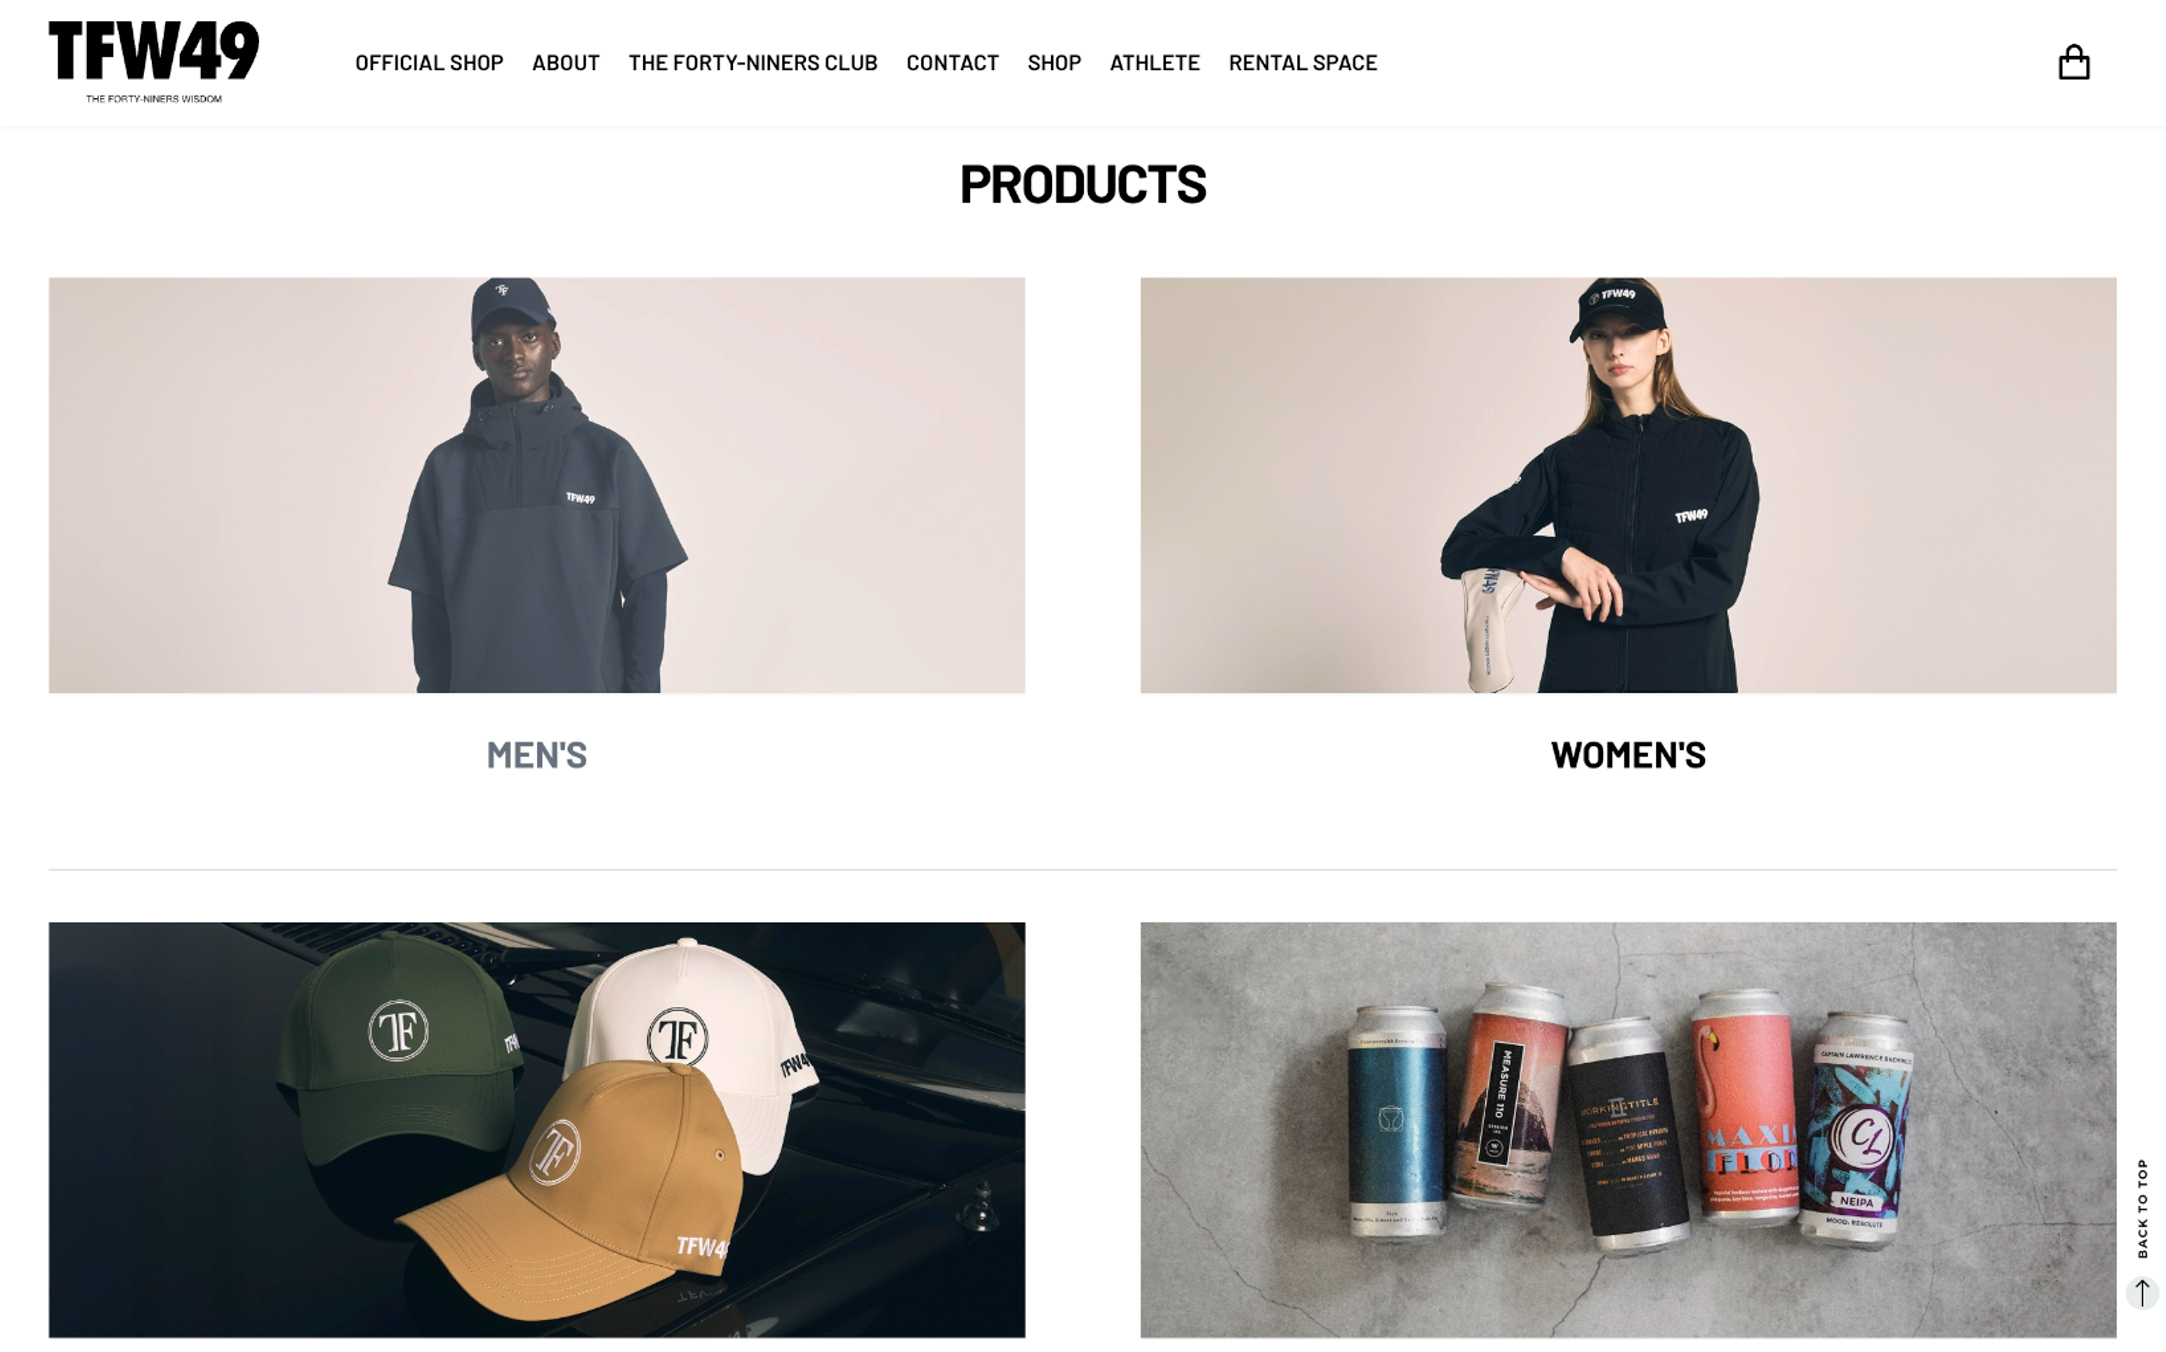Viewport: 2166px width, 1352px height.
Task: Open THE FORTY-NINERS CLUB menu item
Action: click(x=752, y=63)
